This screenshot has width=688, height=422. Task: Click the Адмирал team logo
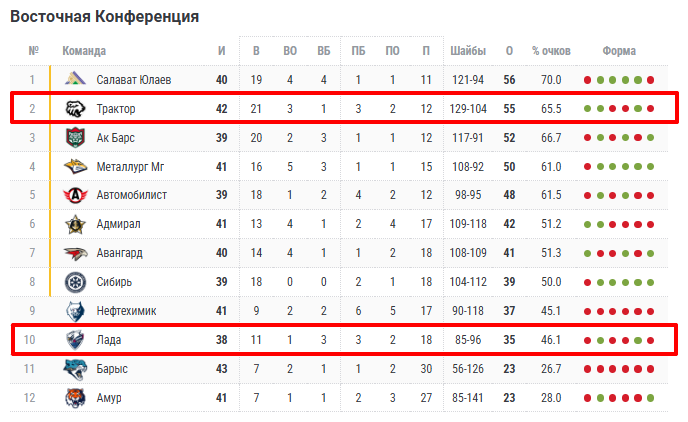[77, 224]
